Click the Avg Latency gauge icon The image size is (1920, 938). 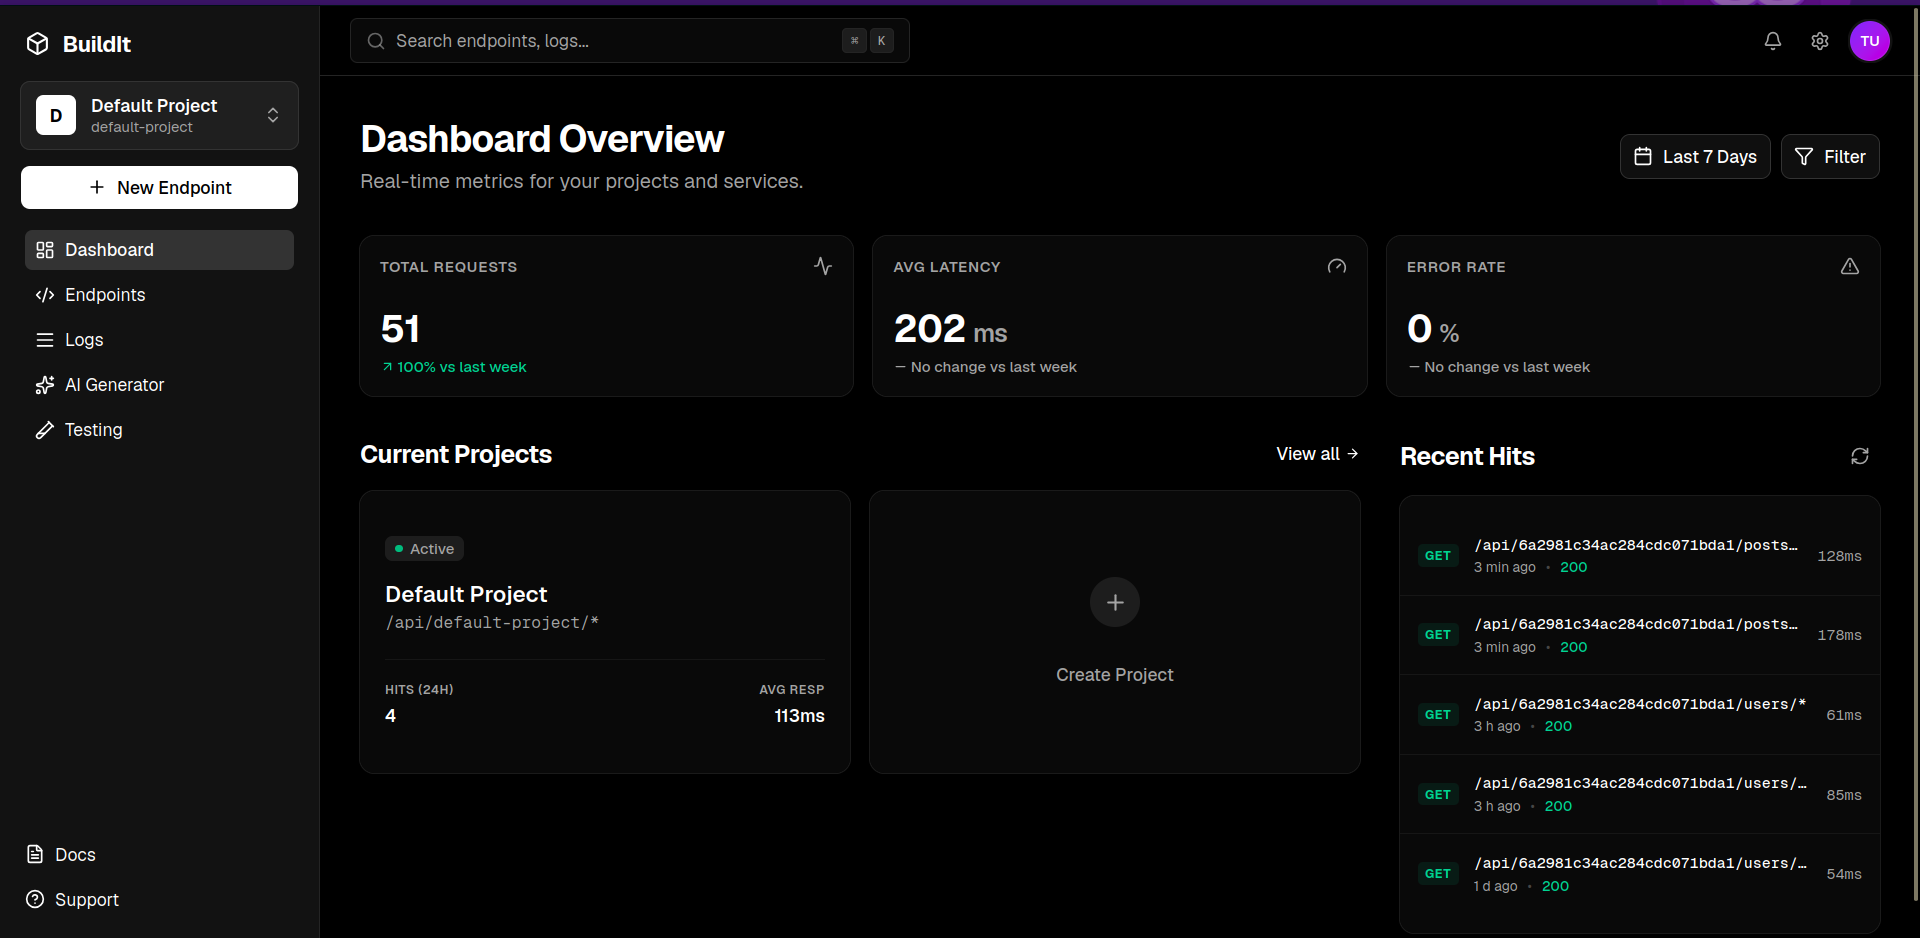[1337, 266]
